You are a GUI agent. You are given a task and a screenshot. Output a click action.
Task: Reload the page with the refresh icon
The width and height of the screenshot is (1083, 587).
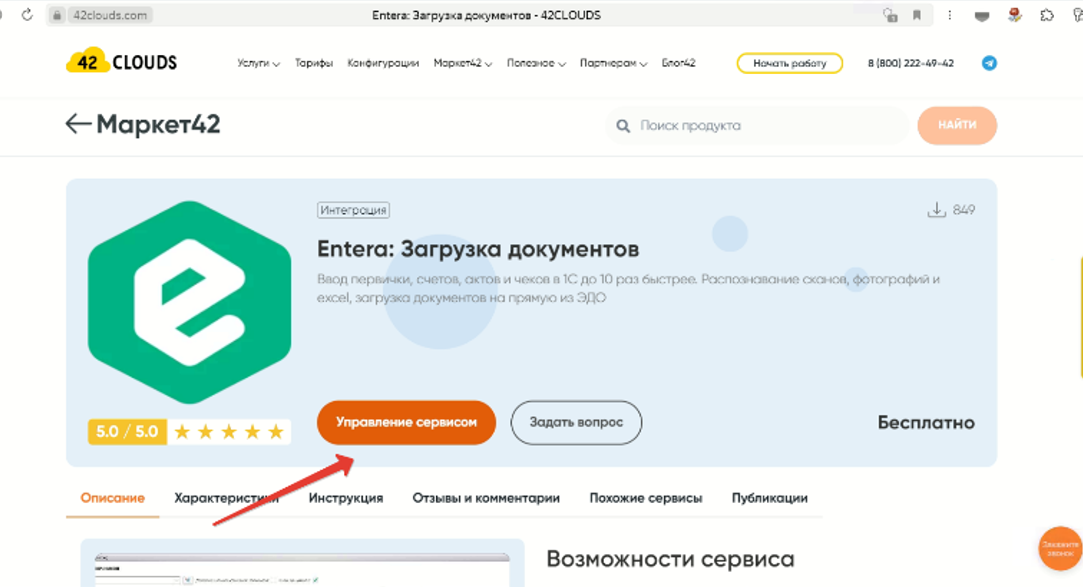[x=27, y=15]
